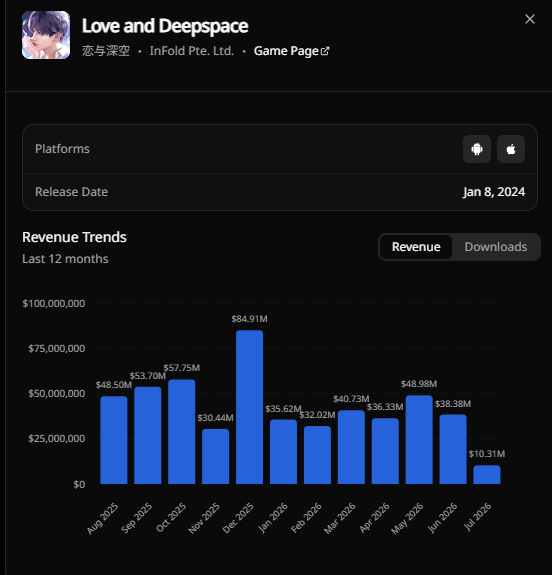Click the Jul 2026 revenue bar

487,475
